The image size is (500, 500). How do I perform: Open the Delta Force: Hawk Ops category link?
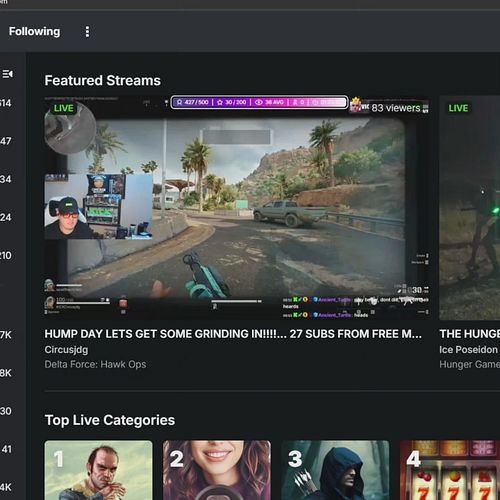(x=95, y=364)
